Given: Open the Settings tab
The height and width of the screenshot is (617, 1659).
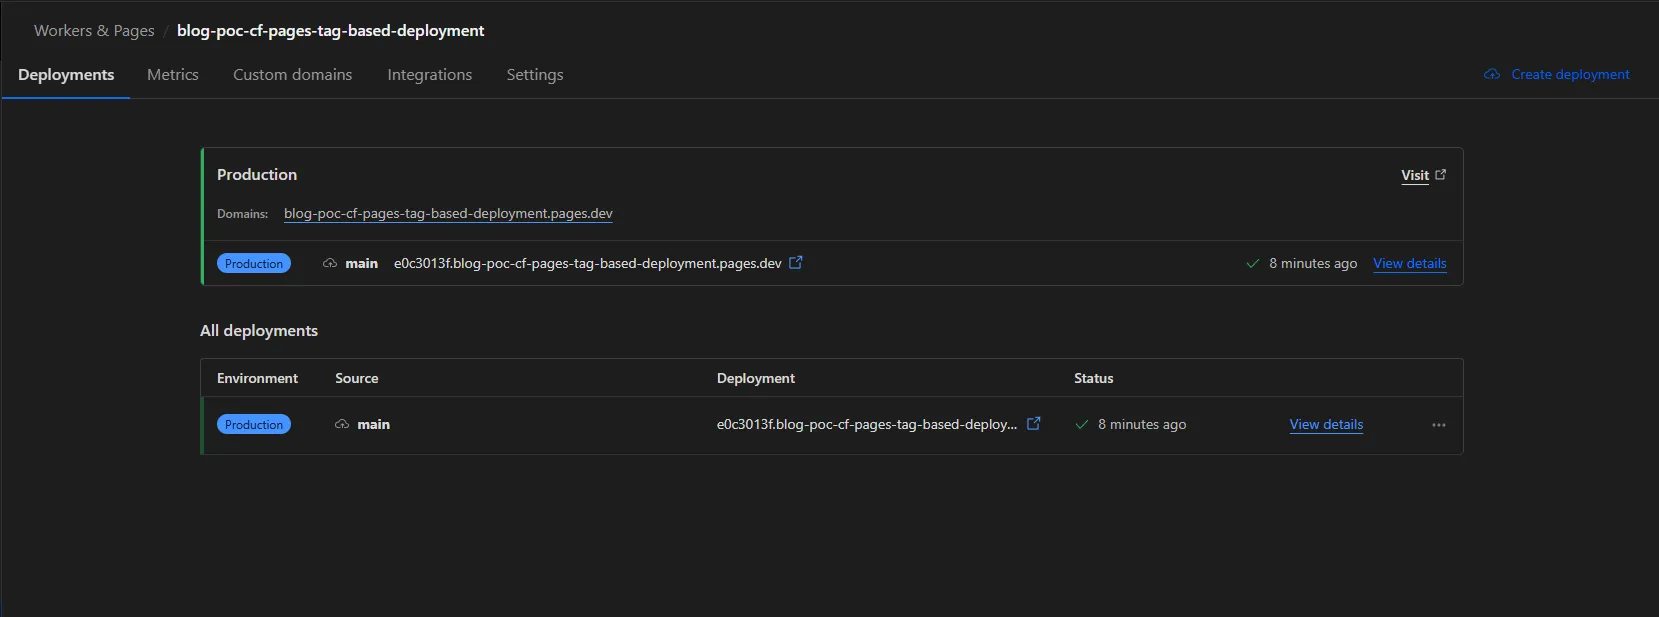Looking at the screenshot, I should click(x=534, y=75).
